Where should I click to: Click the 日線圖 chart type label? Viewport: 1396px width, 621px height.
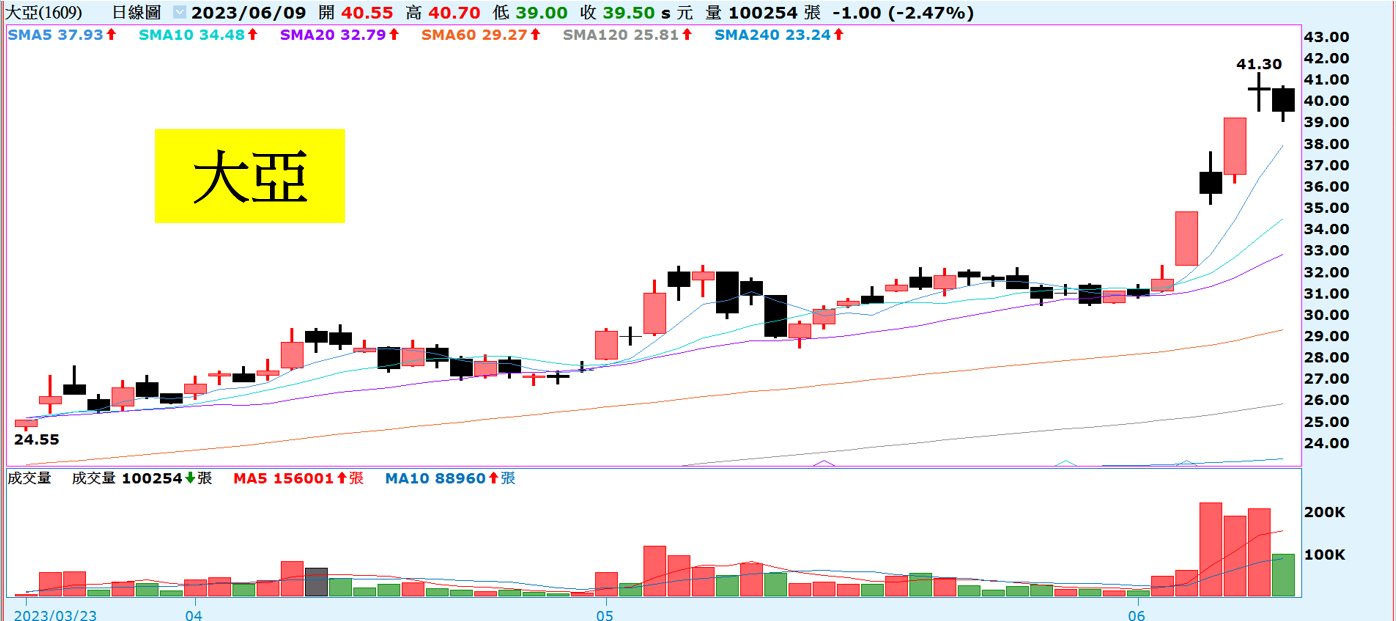click(x=136, y=13)
